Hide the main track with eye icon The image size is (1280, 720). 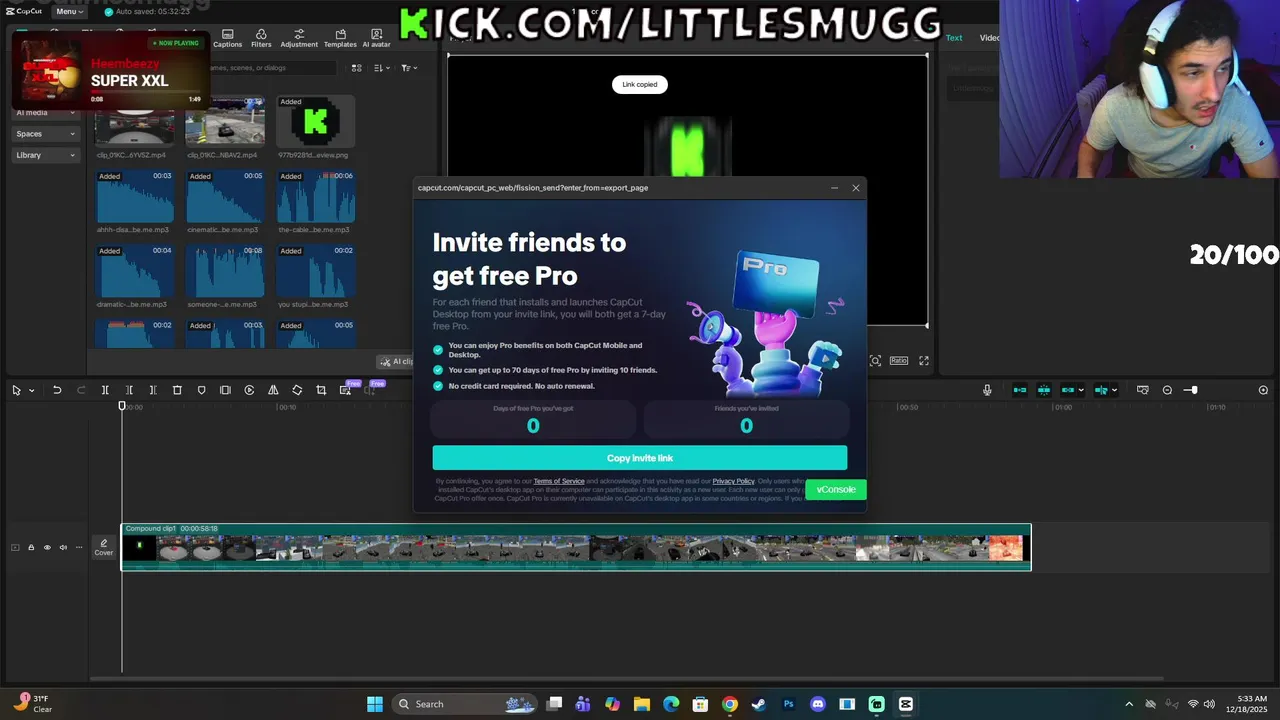47,547
